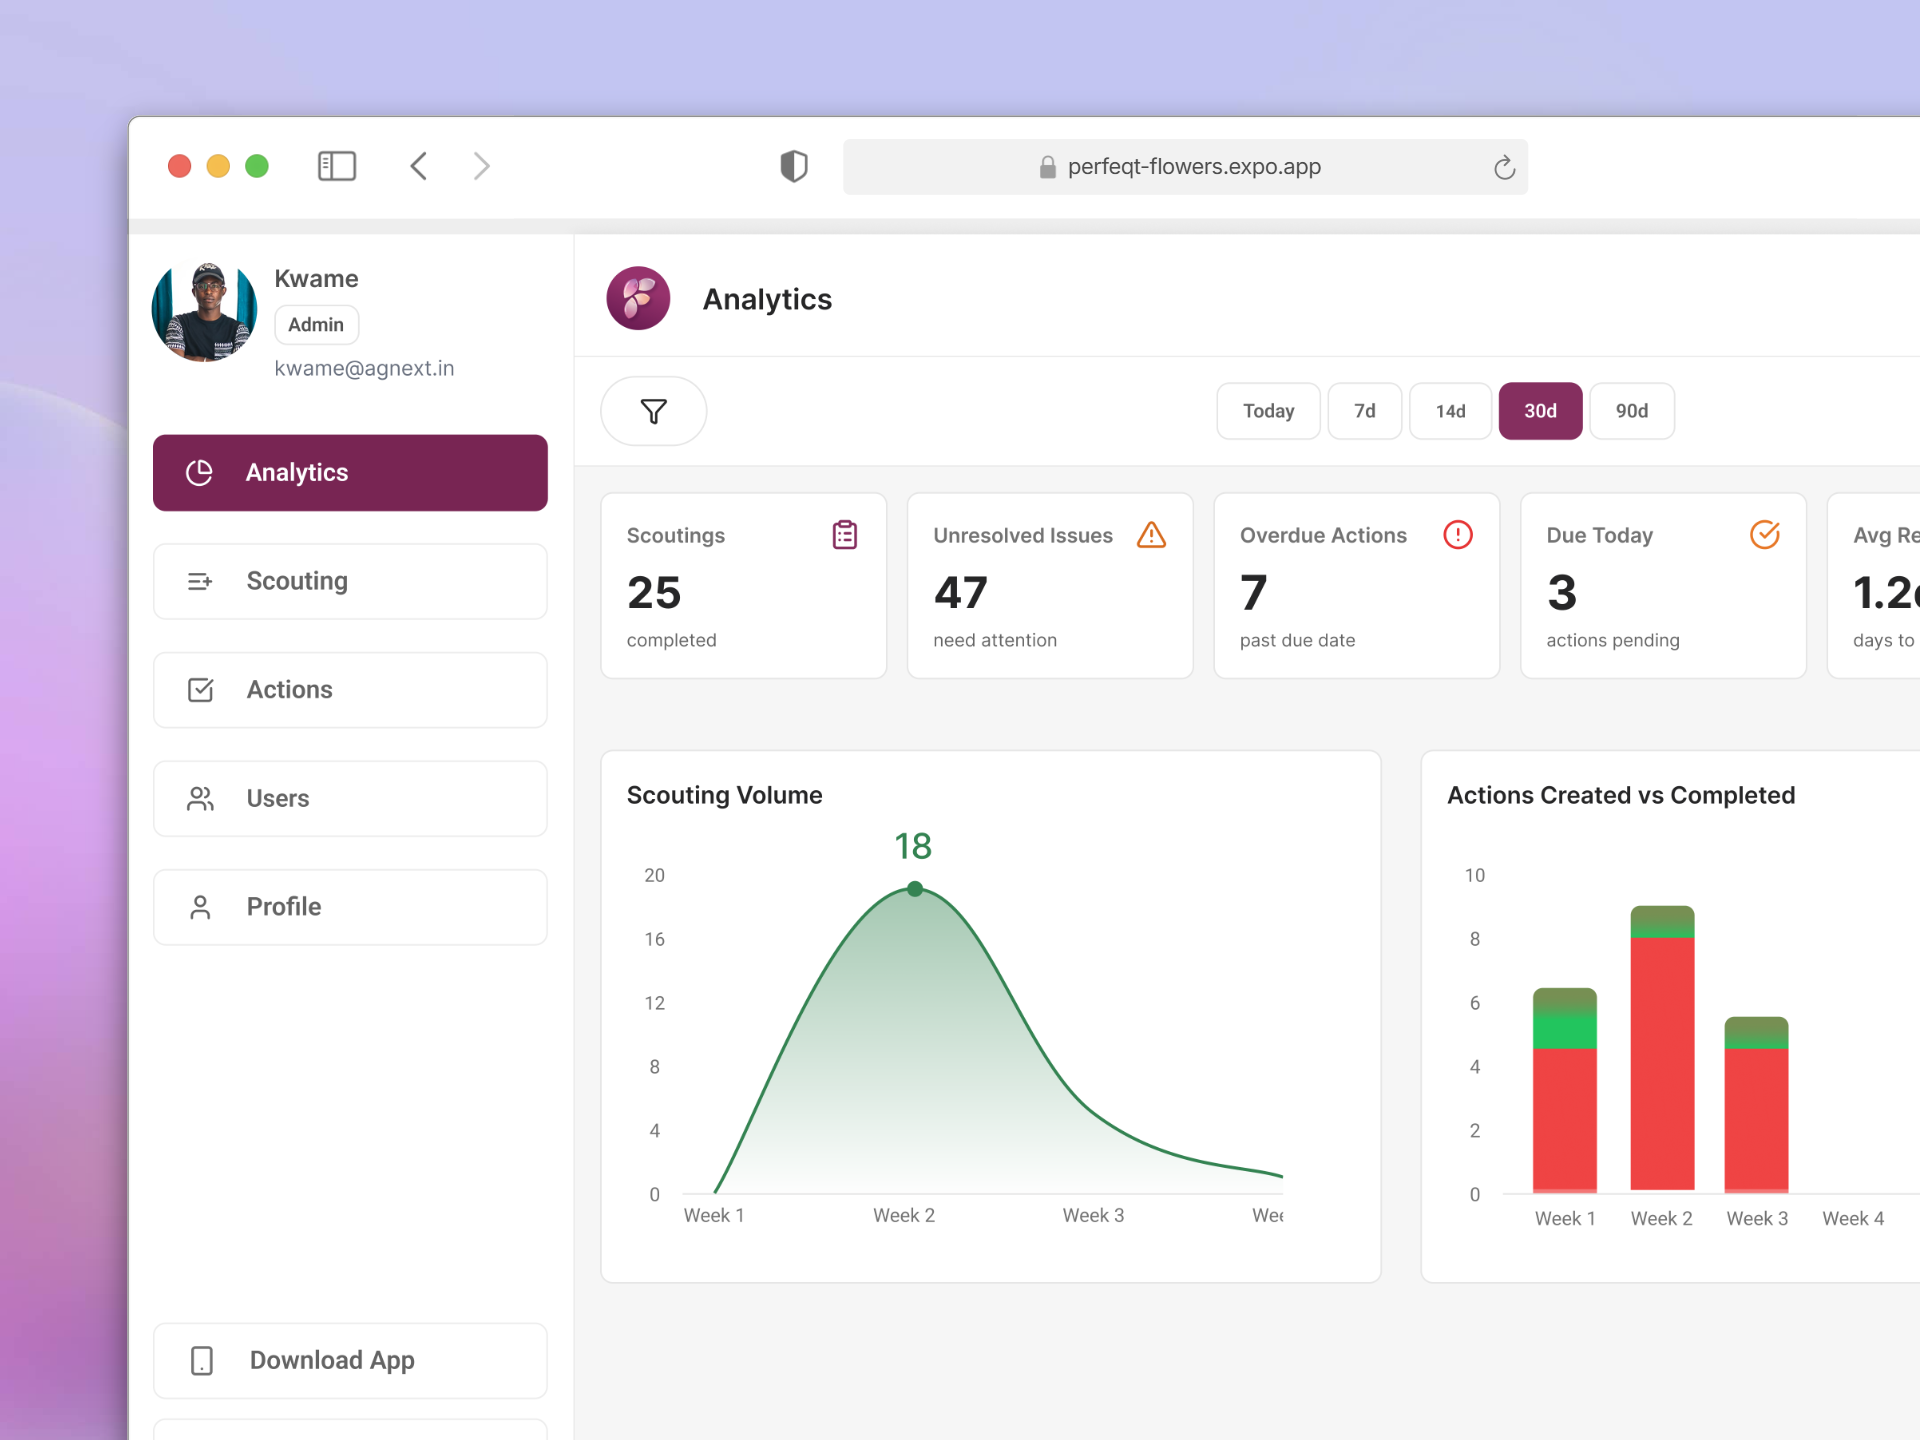The height and width of the screenshot is (1440, 1920).
Task: Click the Admin badge under Kwame
Action: pyautogui.click(x=316, y=324)
